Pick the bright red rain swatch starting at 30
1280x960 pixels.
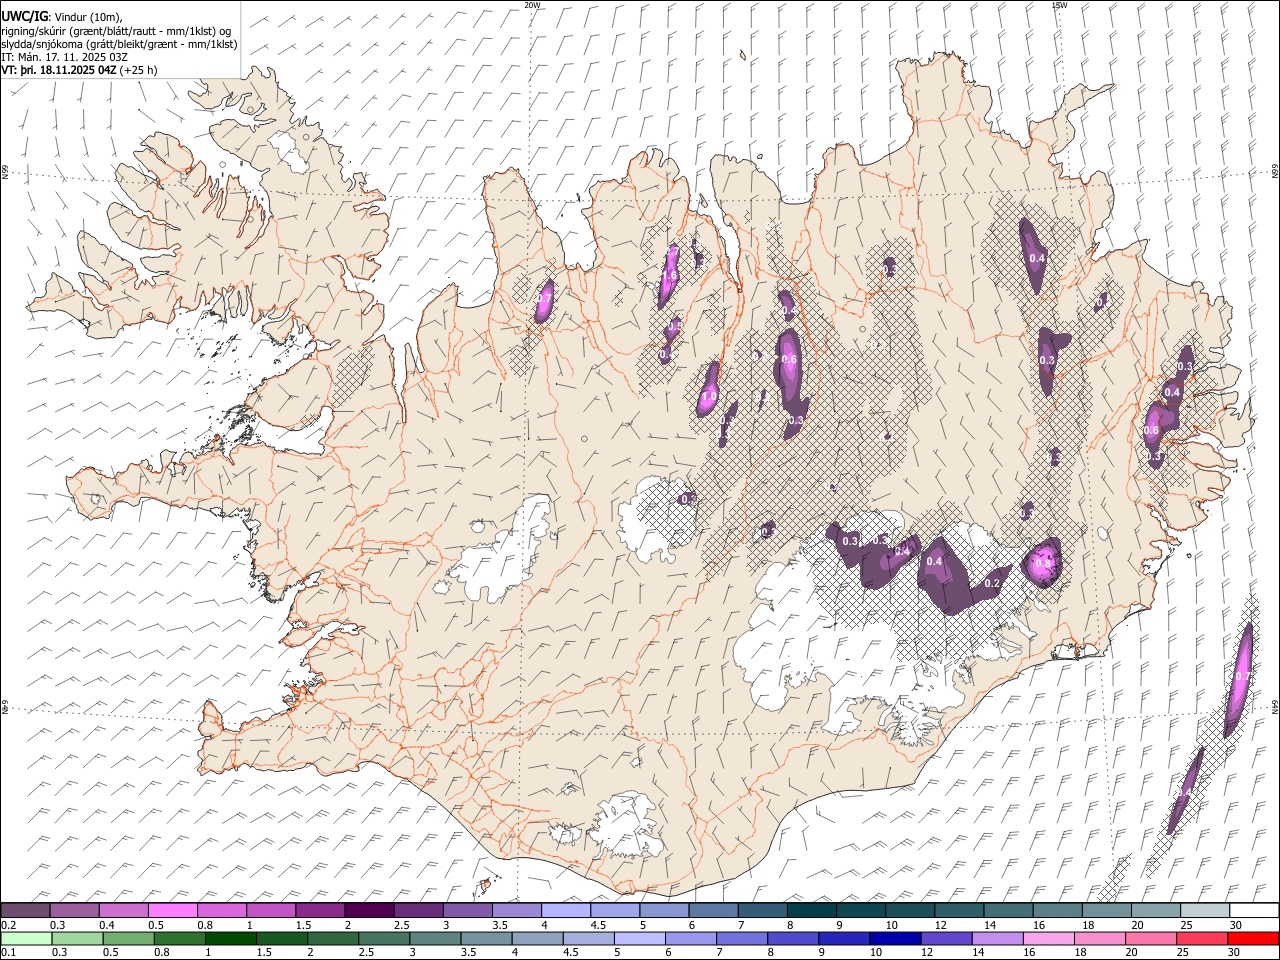1253,939
